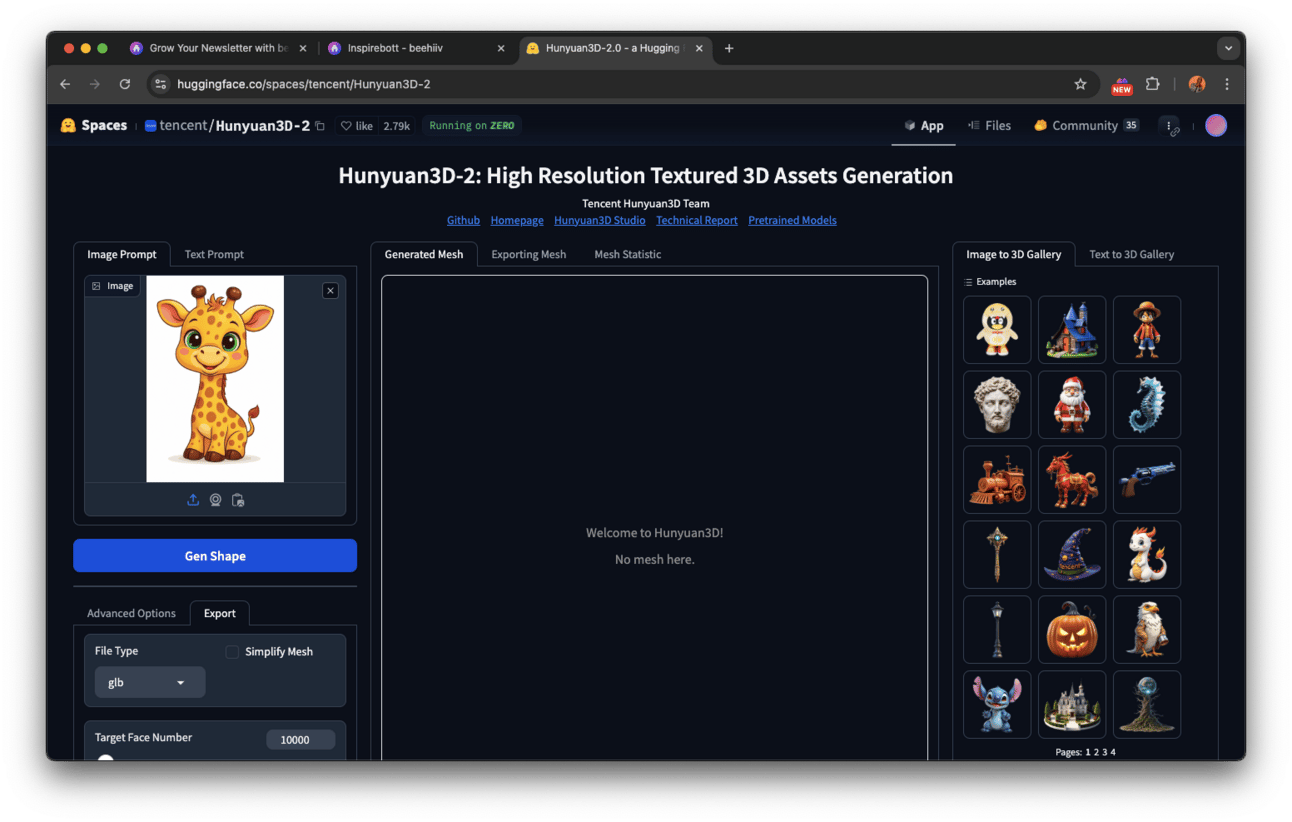Edit the Target Face Number value field
Image resolution: width=1292 pixels, height=822 pixels.
pyautogui.click(x=300, y=740)
